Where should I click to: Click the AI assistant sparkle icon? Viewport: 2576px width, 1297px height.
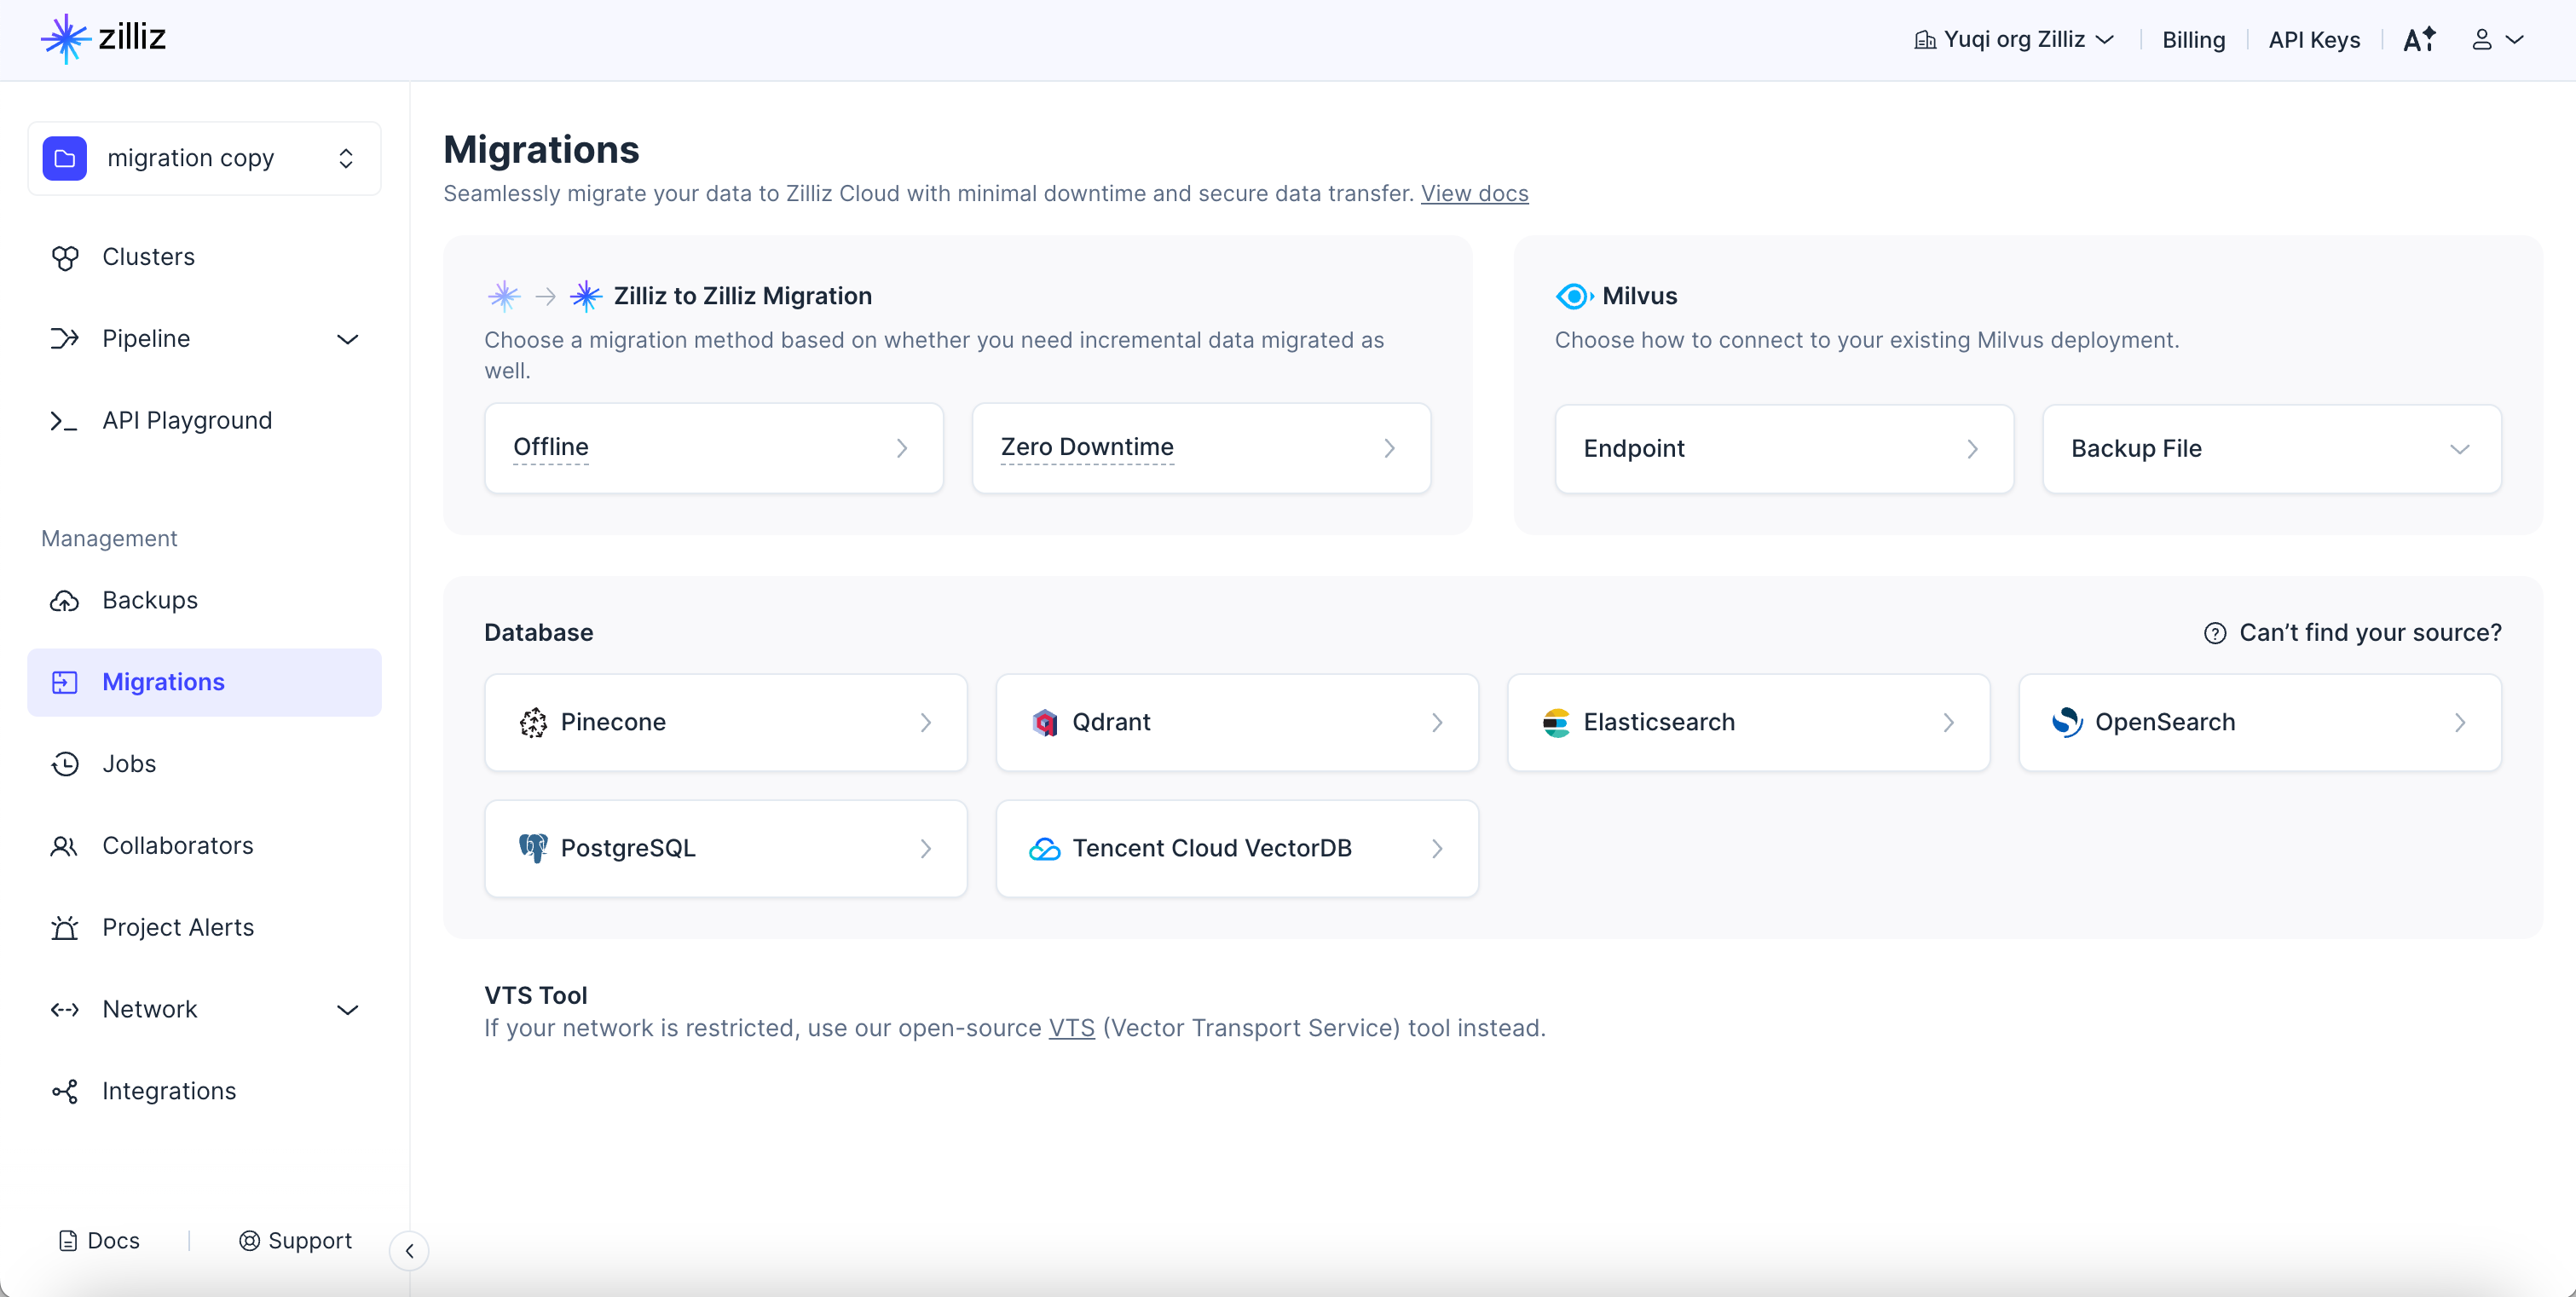point(2418,40)
